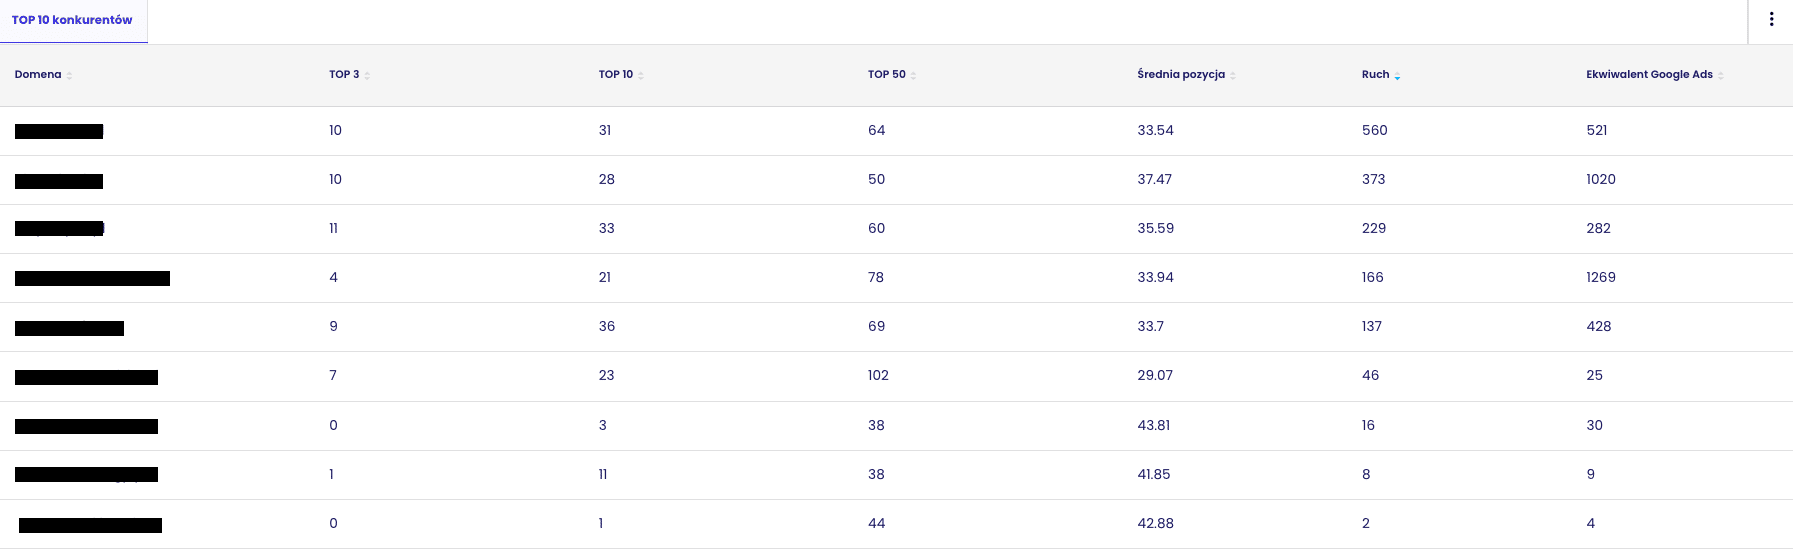
Task: Open the three-dot options menu
Action: 1771,19
